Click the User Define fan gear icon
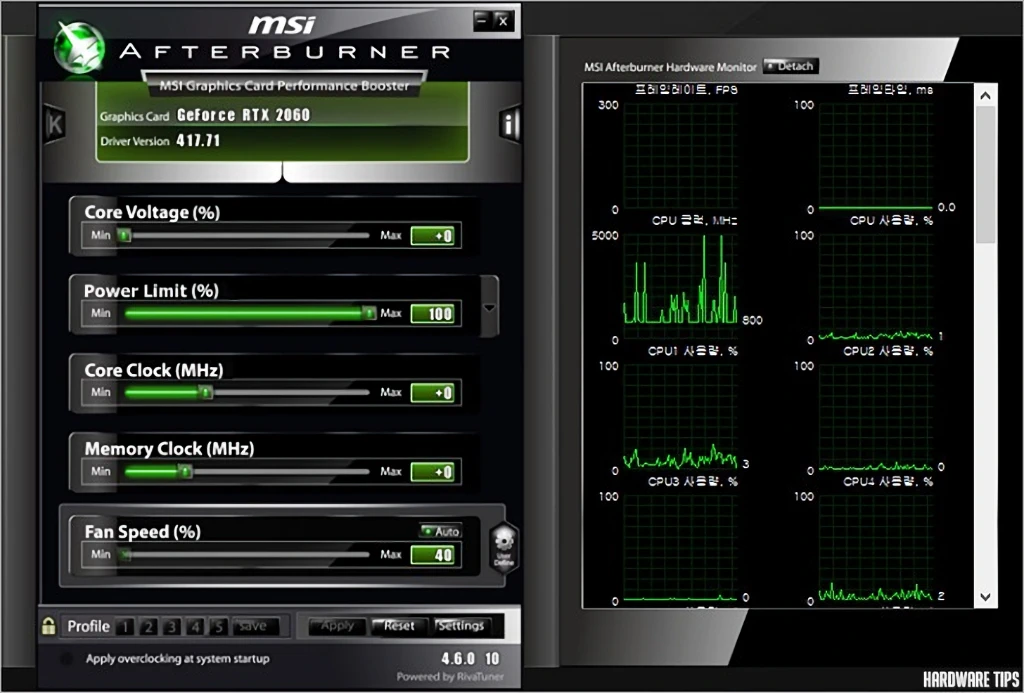This screenshot has width=1024, height=693. tap(504, 547)
